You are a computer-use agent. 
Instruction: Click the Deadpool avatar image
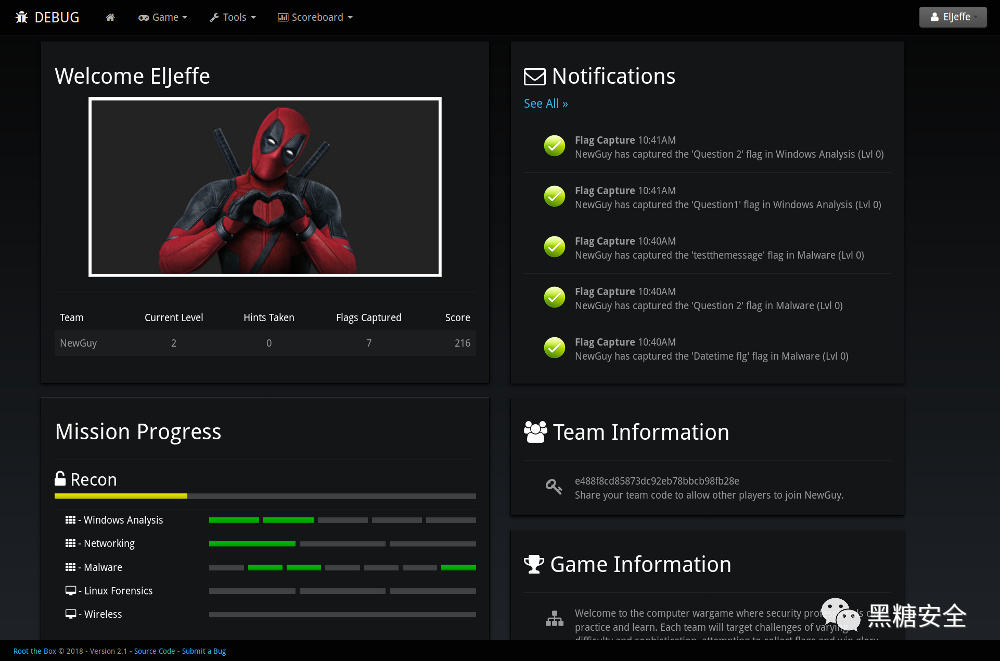pyautogui.click(x=265, y=187)
